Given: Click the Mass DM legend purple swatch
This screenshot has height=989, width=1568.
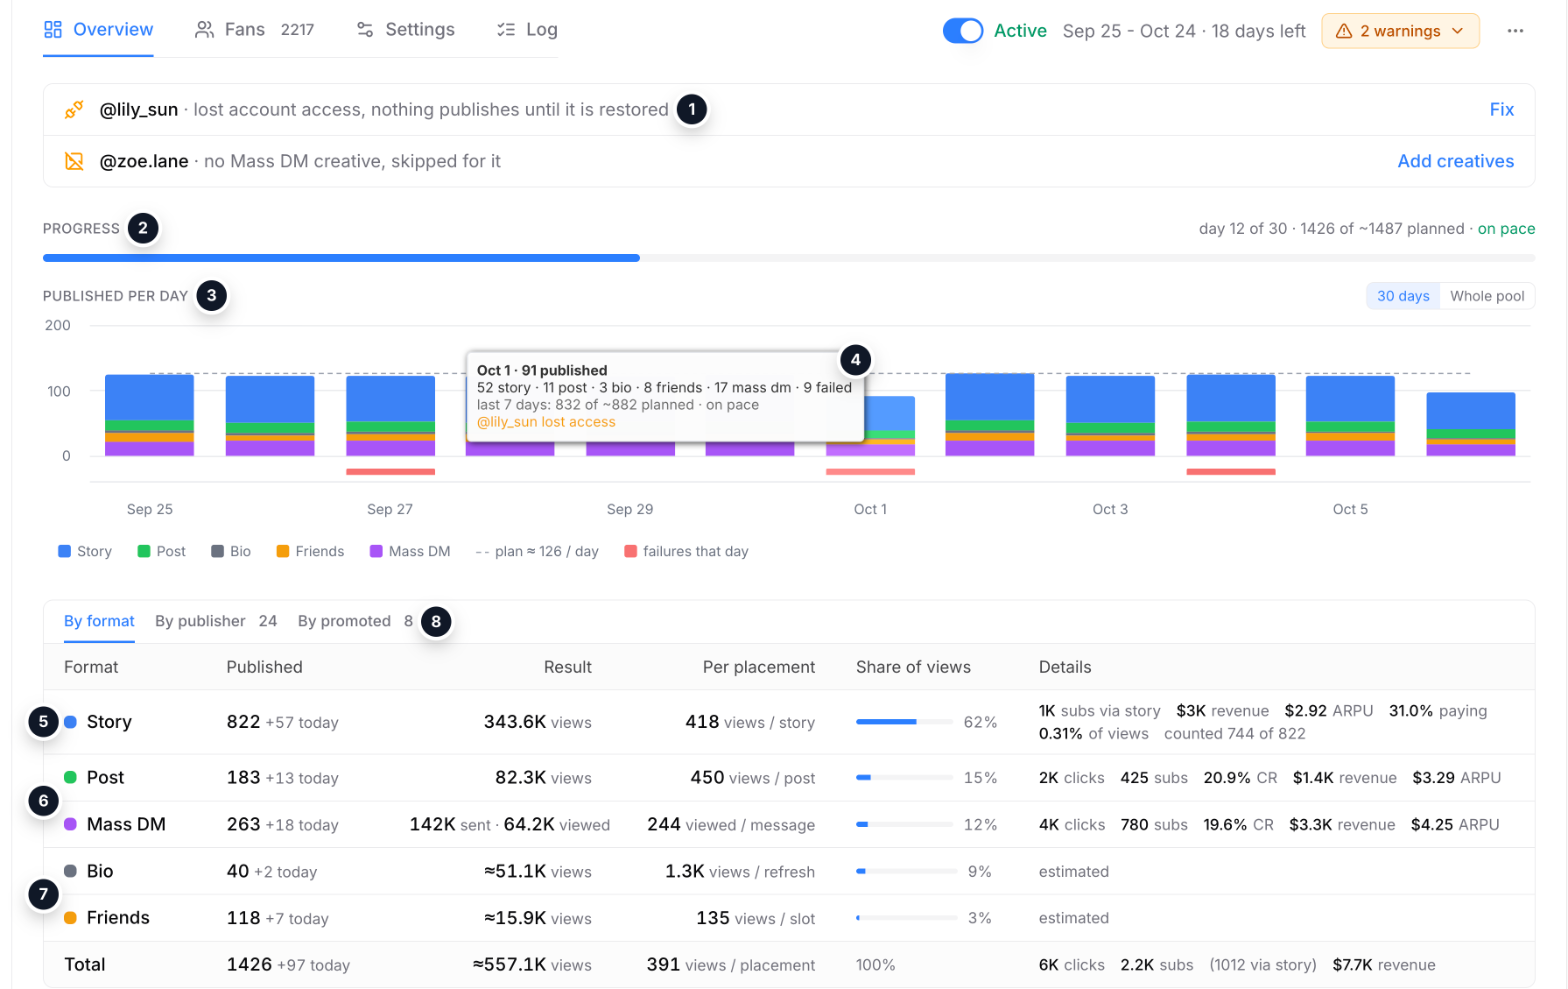Looking at the screenshot, I should click(x=376, y=551).
